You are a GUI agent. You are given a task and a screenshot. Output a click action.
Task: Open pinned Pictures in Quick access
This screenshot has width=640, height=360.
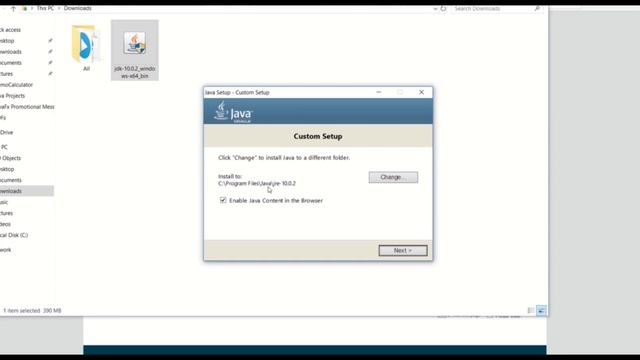7,74
